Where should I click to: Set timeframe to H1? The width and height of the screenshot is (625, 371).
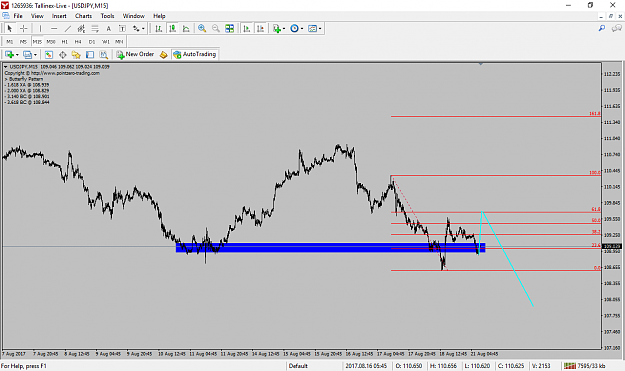coord(65,41)
